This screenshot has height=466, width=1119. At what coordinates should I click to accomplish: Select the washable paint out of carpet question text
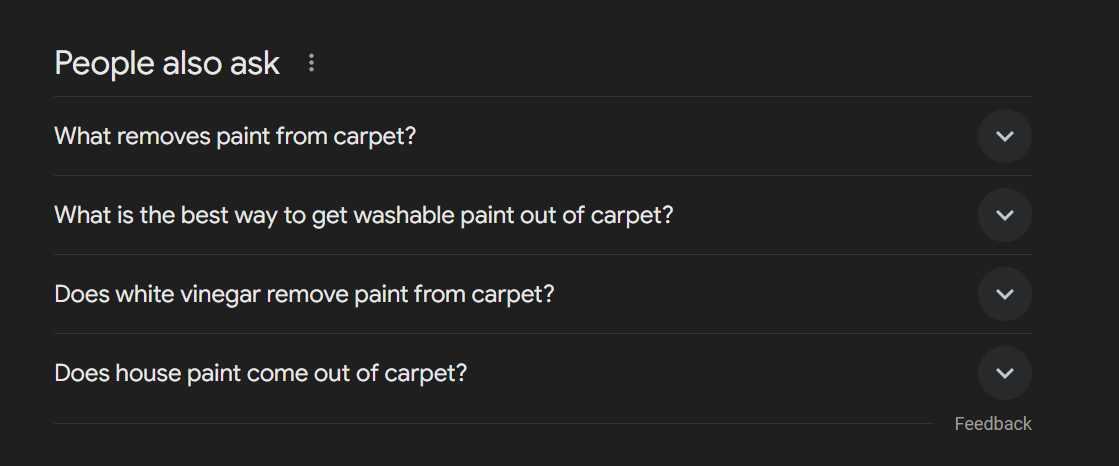click(x=364, y=215)
